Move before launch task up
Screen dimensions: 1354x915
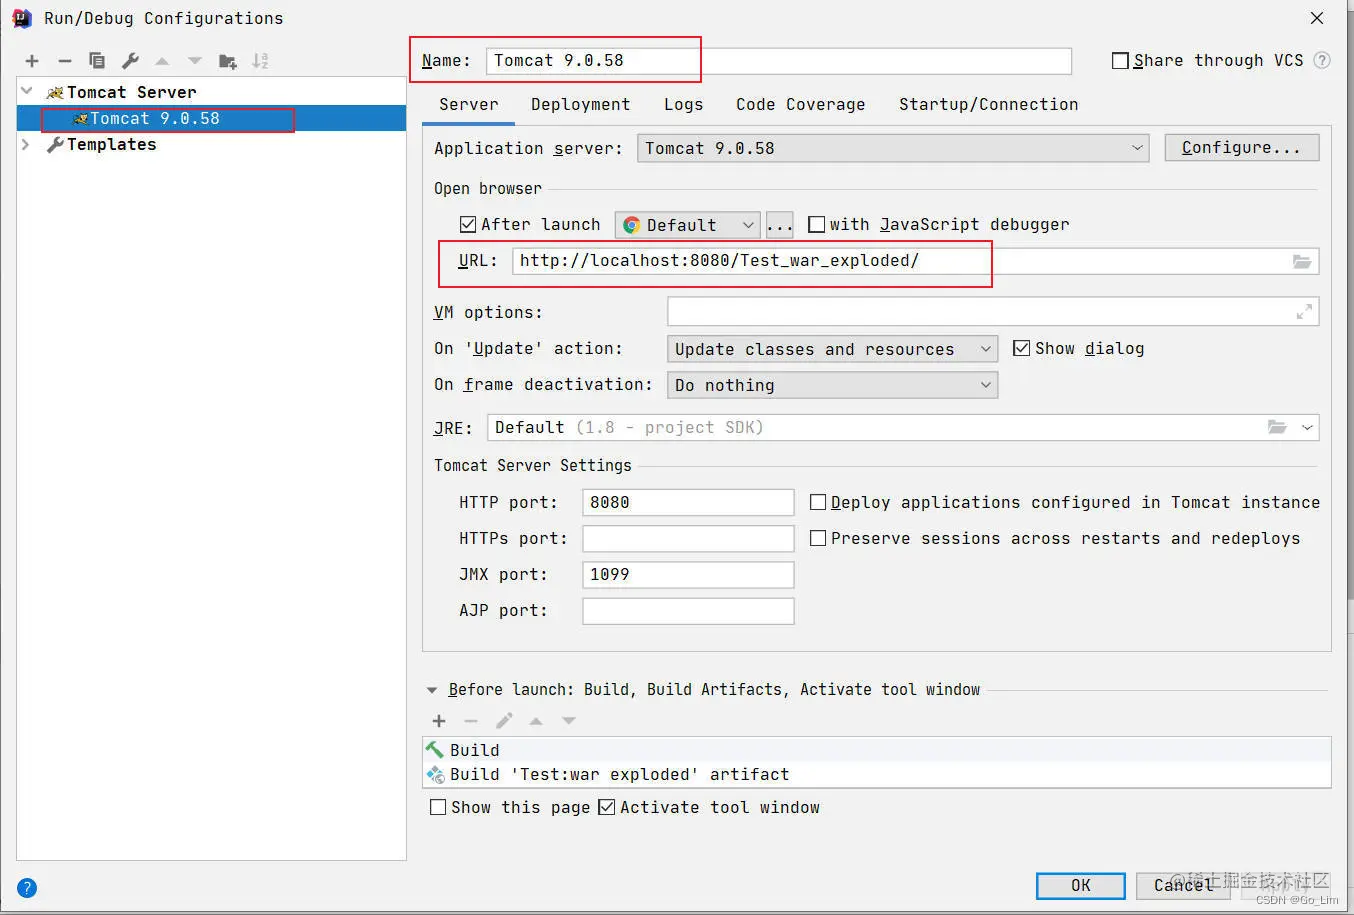click(536, 721)
